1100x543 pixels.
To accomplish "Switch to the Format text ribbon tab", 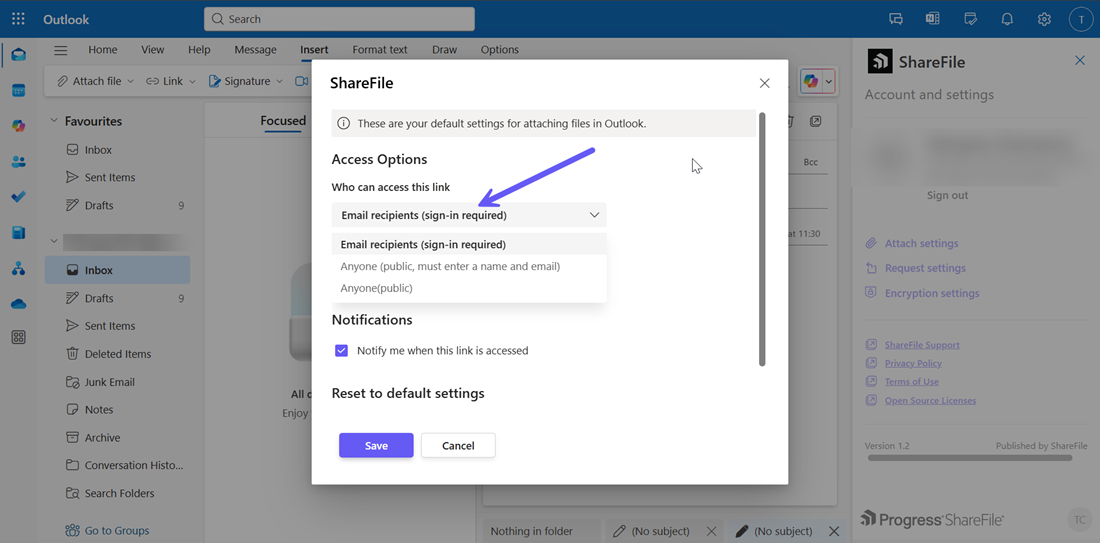I will click(x=379, y=50).
